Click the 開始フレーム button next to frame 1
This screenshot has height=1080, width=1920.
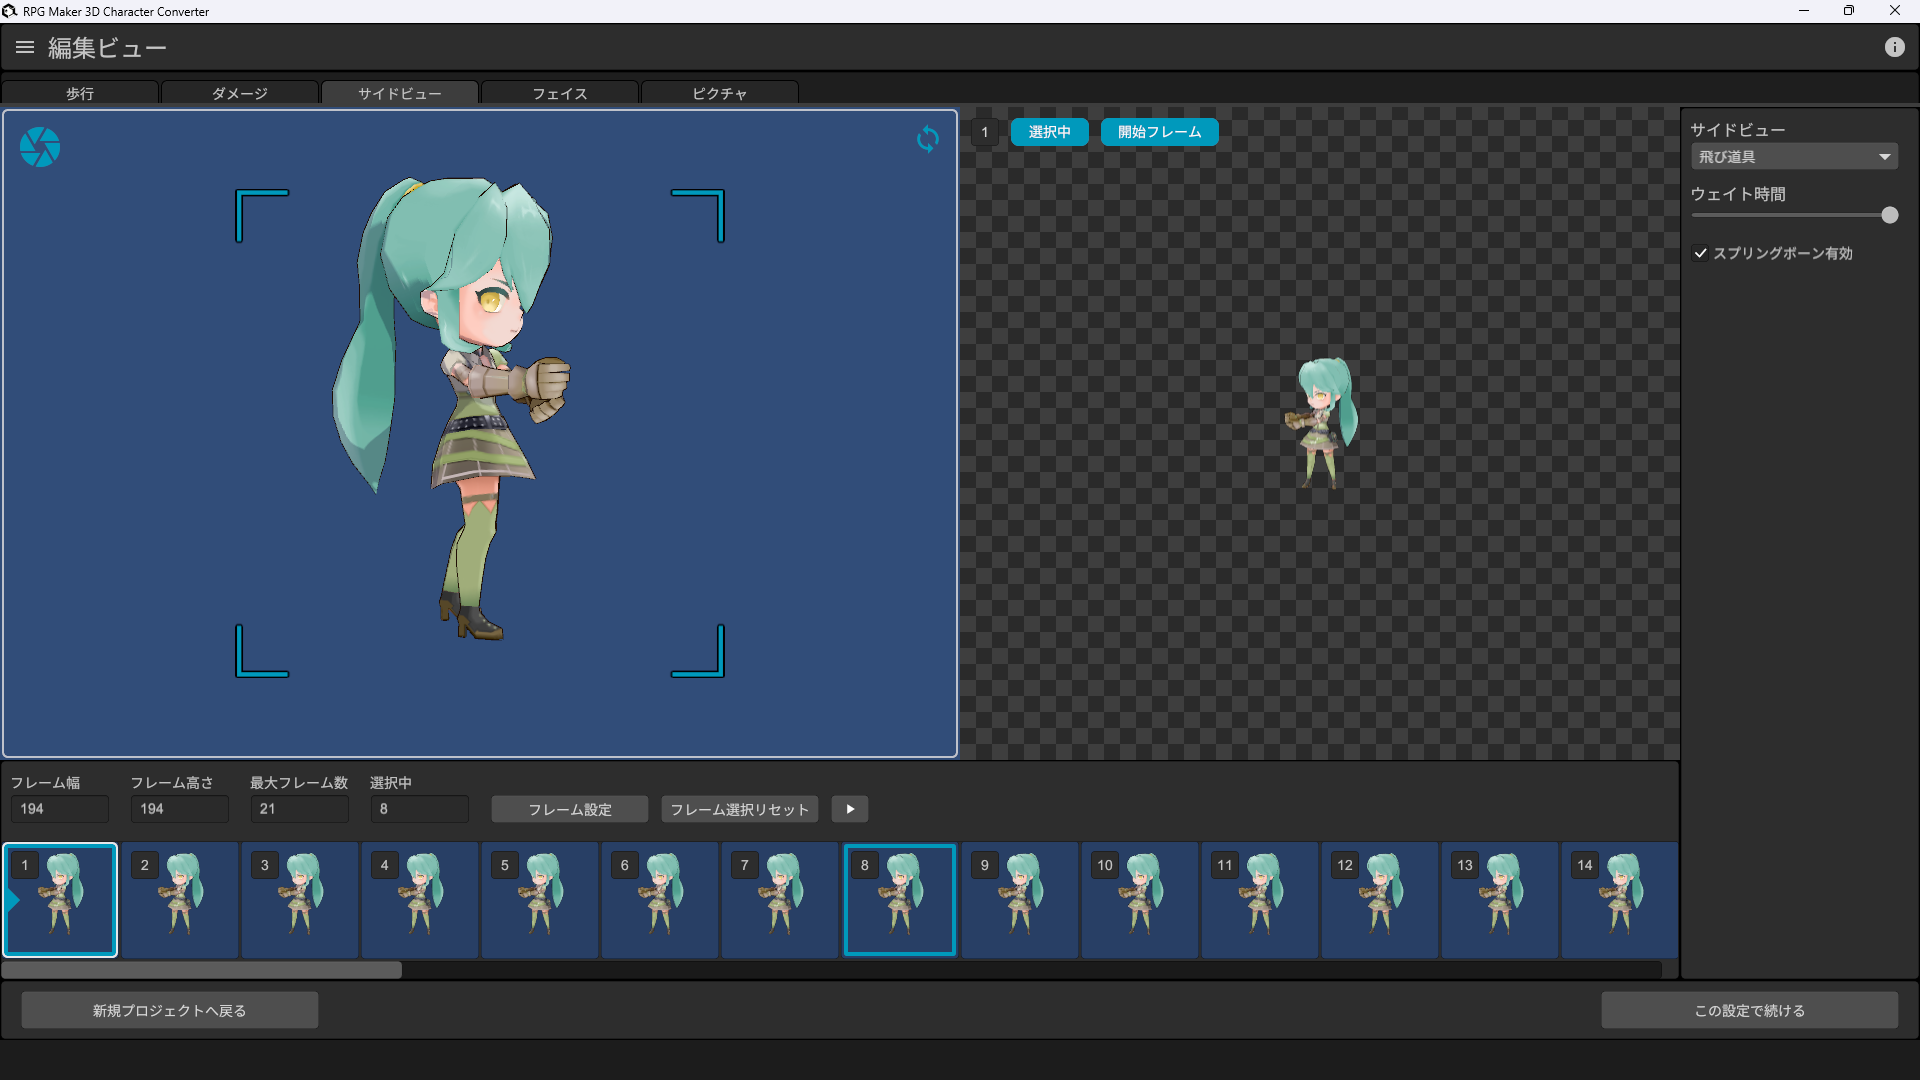1159,131
